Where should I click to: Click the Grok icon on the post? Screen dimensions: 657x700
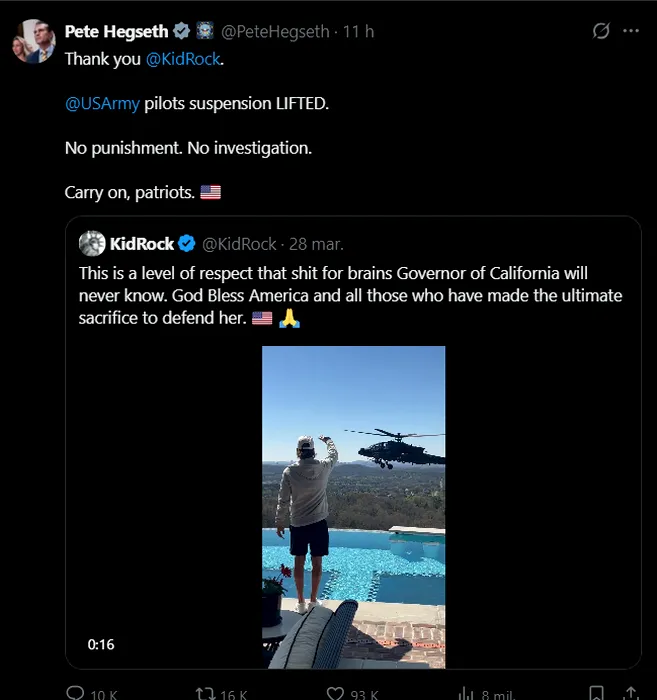(x=601, y=31)
